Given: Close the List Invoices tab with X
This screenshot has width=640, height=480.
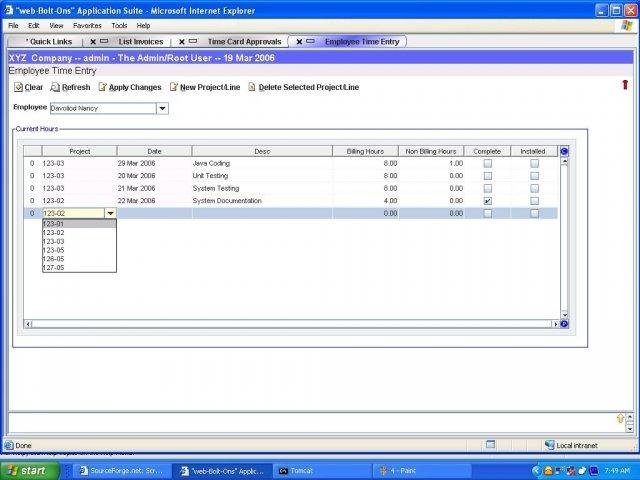Looking at the screenshot, I should click(x=93, y=42).
